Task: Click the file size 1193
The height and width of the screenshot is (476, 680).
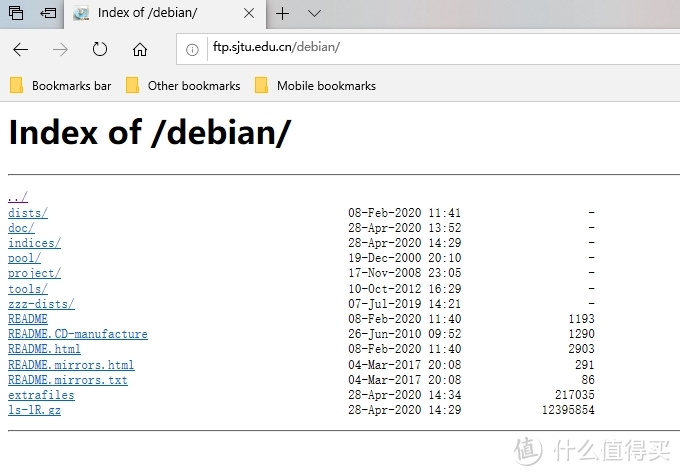Action: (x=582, y=319)
